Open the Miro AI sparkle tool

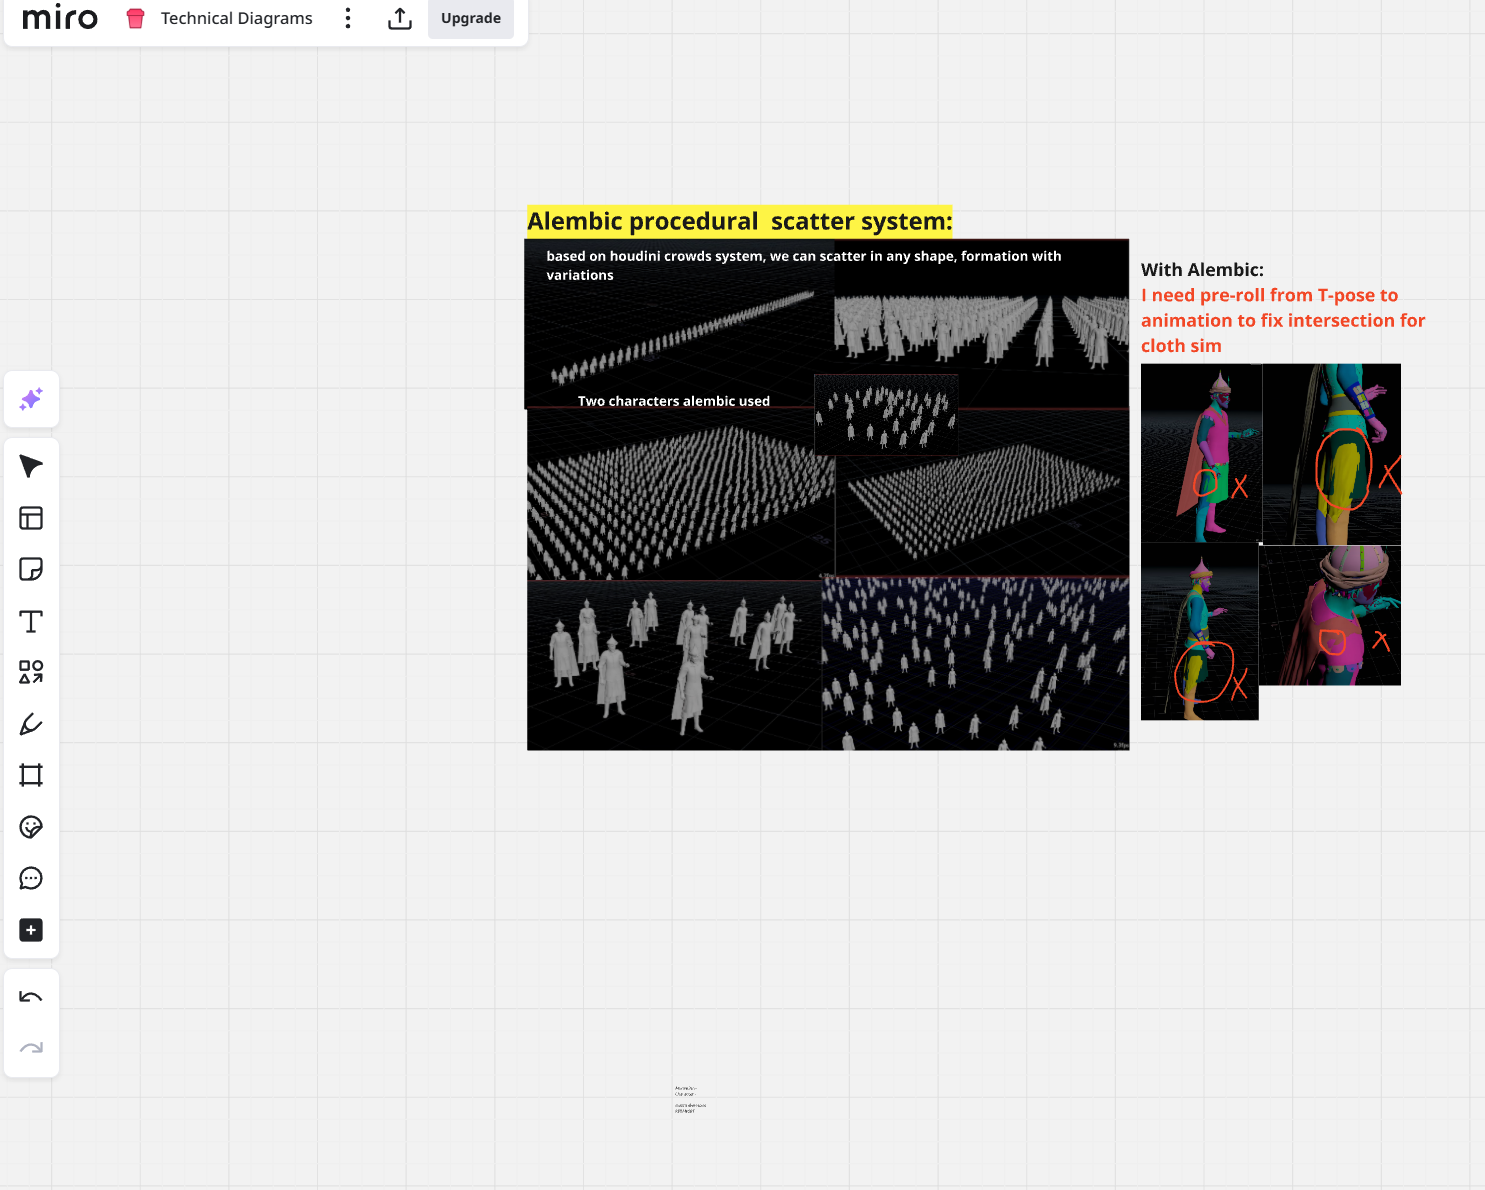[x=31, y=399]
